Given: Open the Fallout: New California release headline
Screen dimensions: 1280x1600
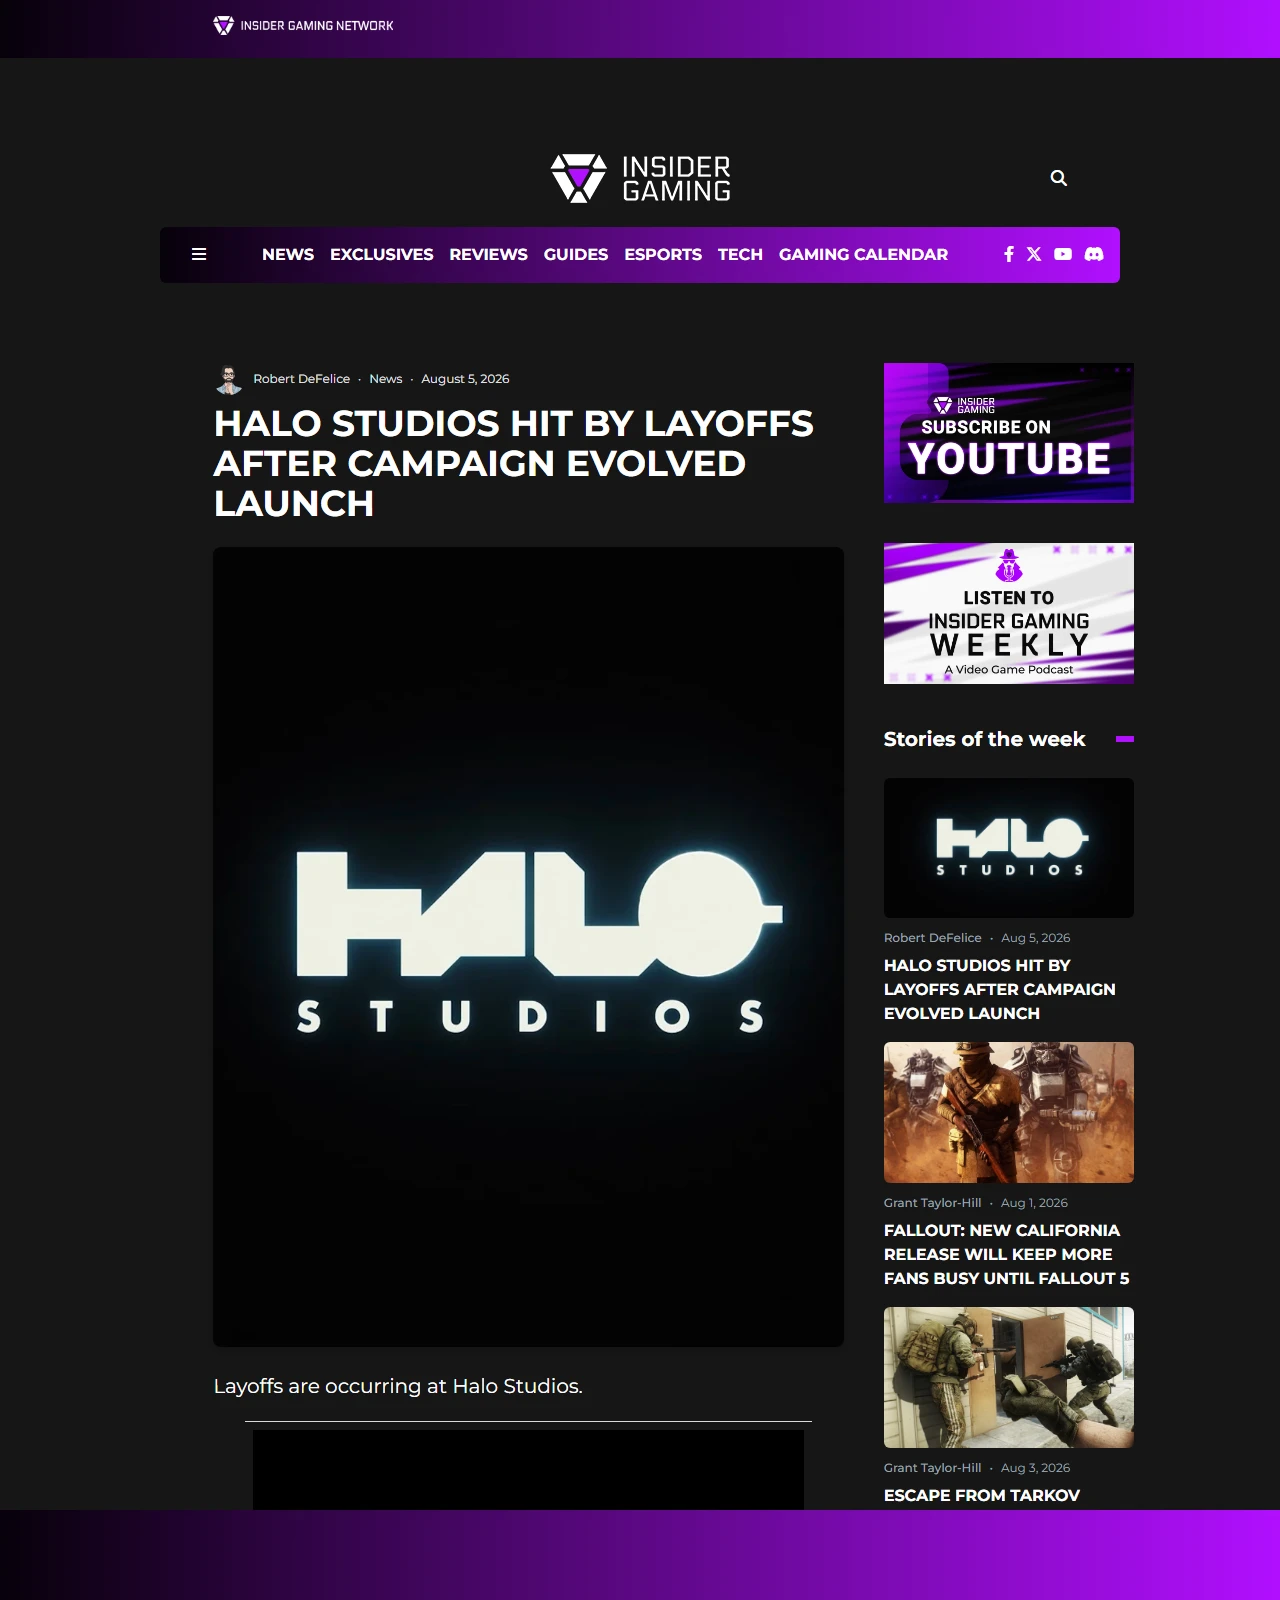Looking at the screenshot, I should click(x=1007, y=1254).
